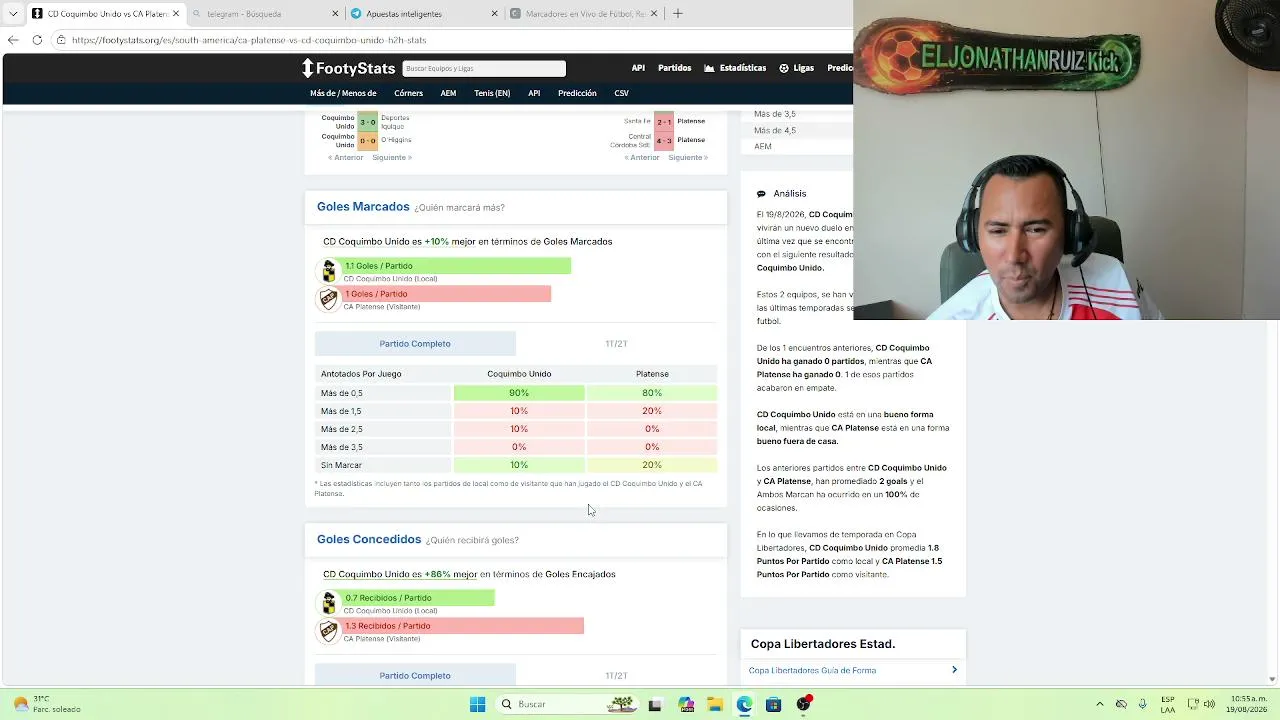Viewport: 1280px width, 720px height.
Task: Click the red 1.3 Recibidos / Partido bar
Action: tap(462, 626)
